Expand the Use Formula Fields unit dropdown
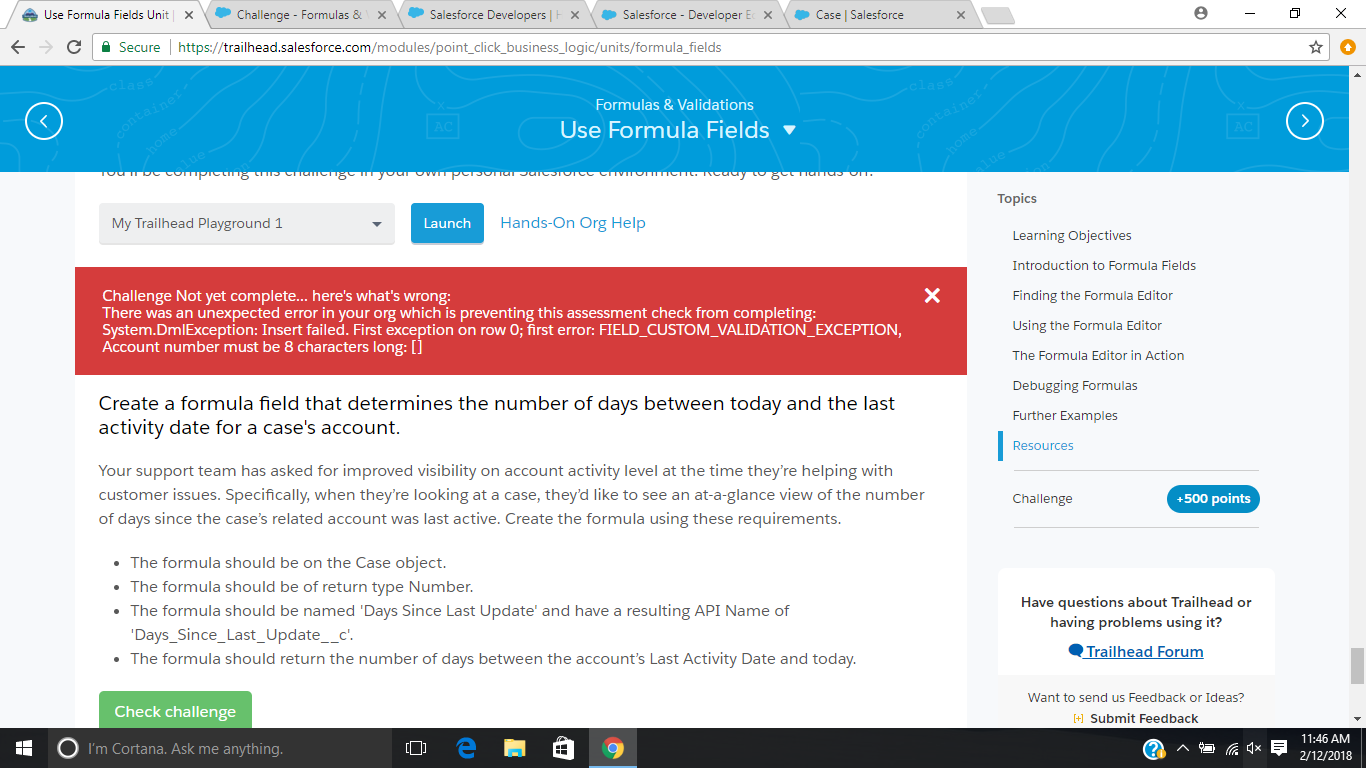Viewport: 1366px width, 768px height. coord(789,130)
